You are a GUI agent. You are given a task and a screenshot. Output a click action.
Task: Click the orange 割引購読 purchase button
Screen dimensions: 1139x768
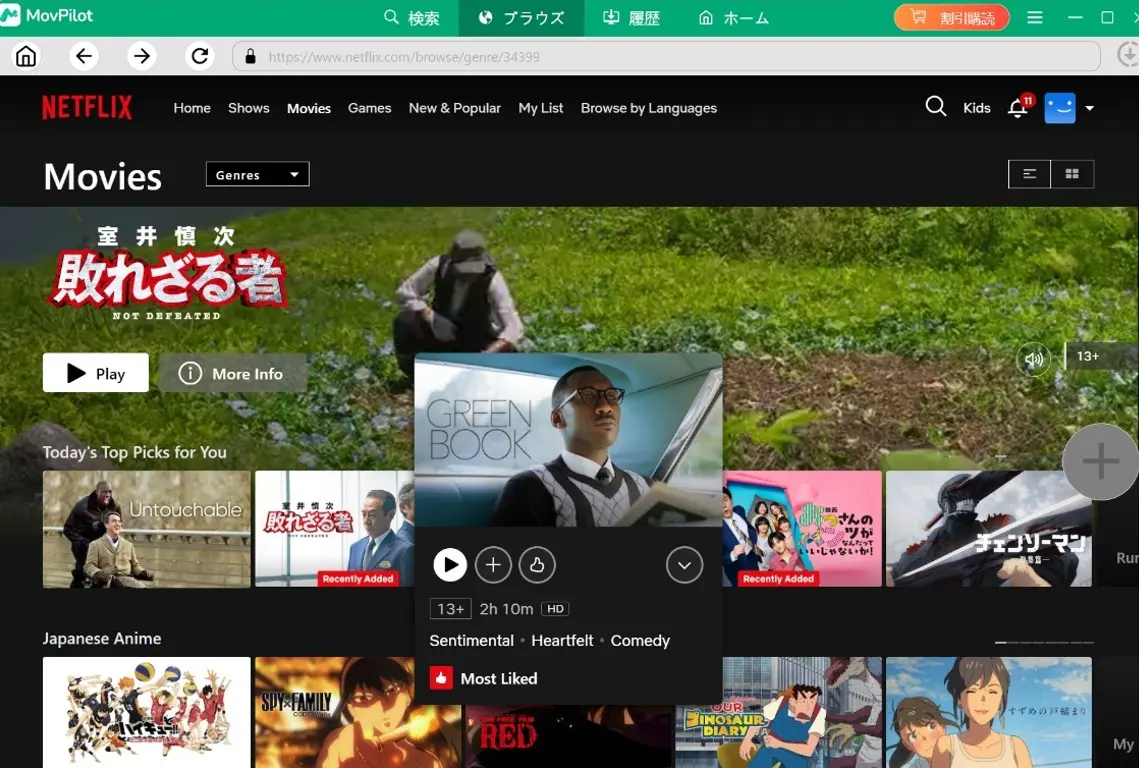[x=952, y=17]
